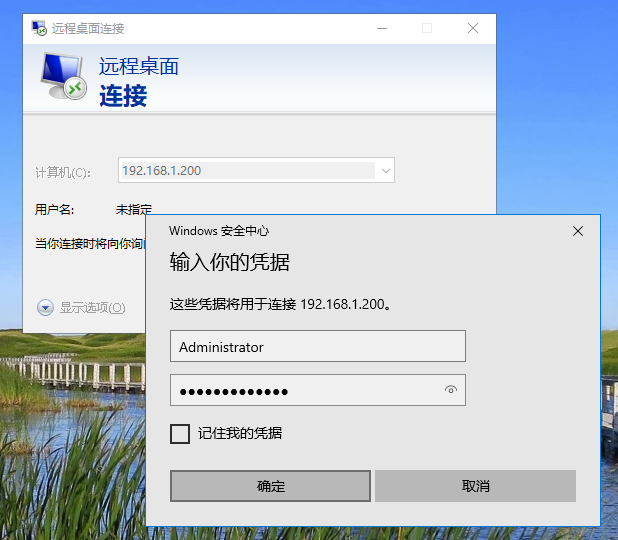Viewport: 618px width, 540px height.
Task: Open the 计算机 address dropdown arrow
Action: tap(385, 171)
